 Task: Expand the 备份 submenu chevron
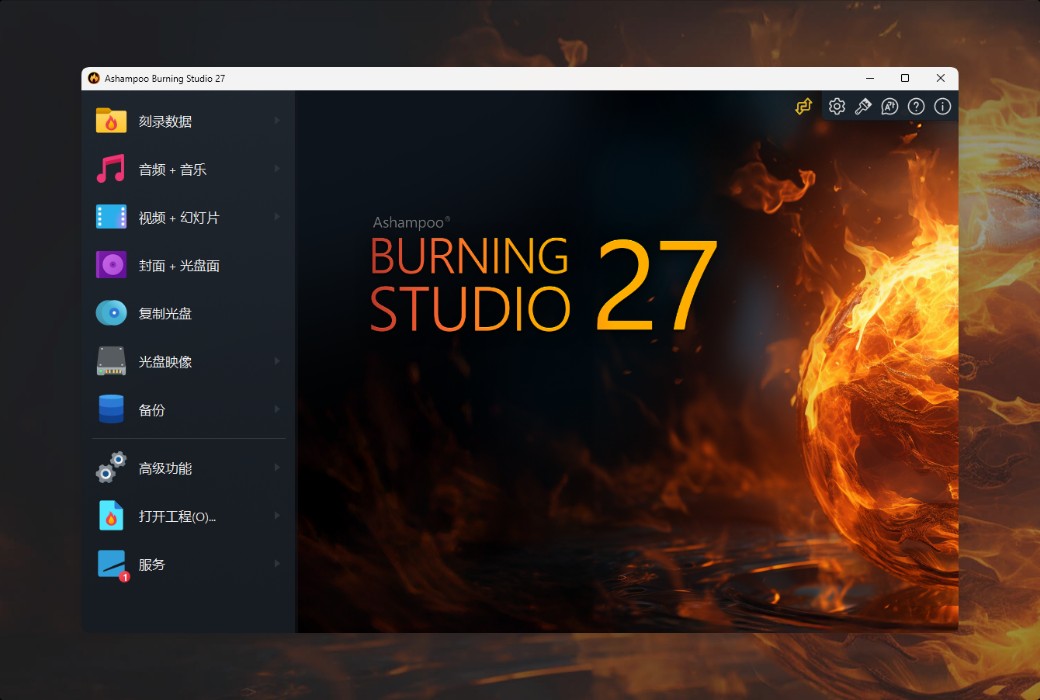click(x=279, y=409)
